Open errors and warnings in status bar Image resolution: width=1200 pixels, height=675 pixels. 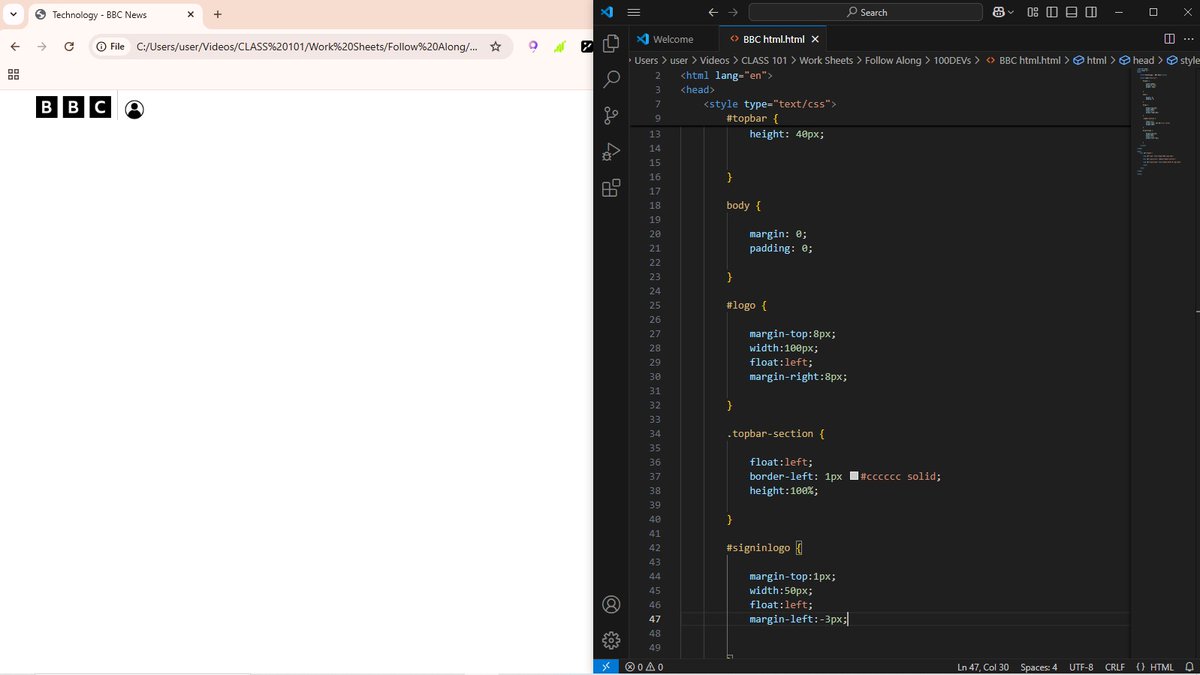point(643,667)
